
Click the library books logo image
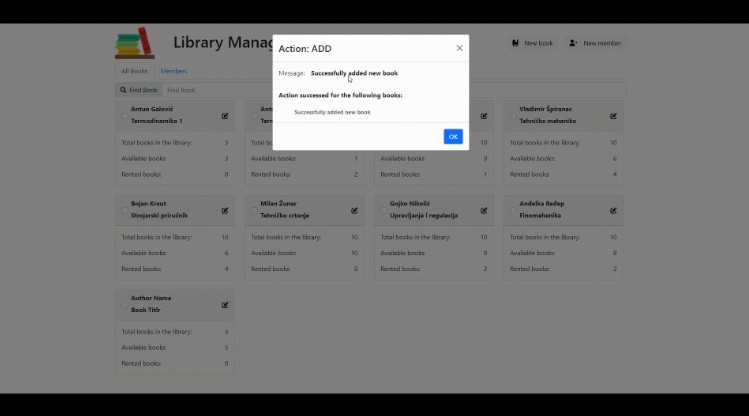pos(137,43)
